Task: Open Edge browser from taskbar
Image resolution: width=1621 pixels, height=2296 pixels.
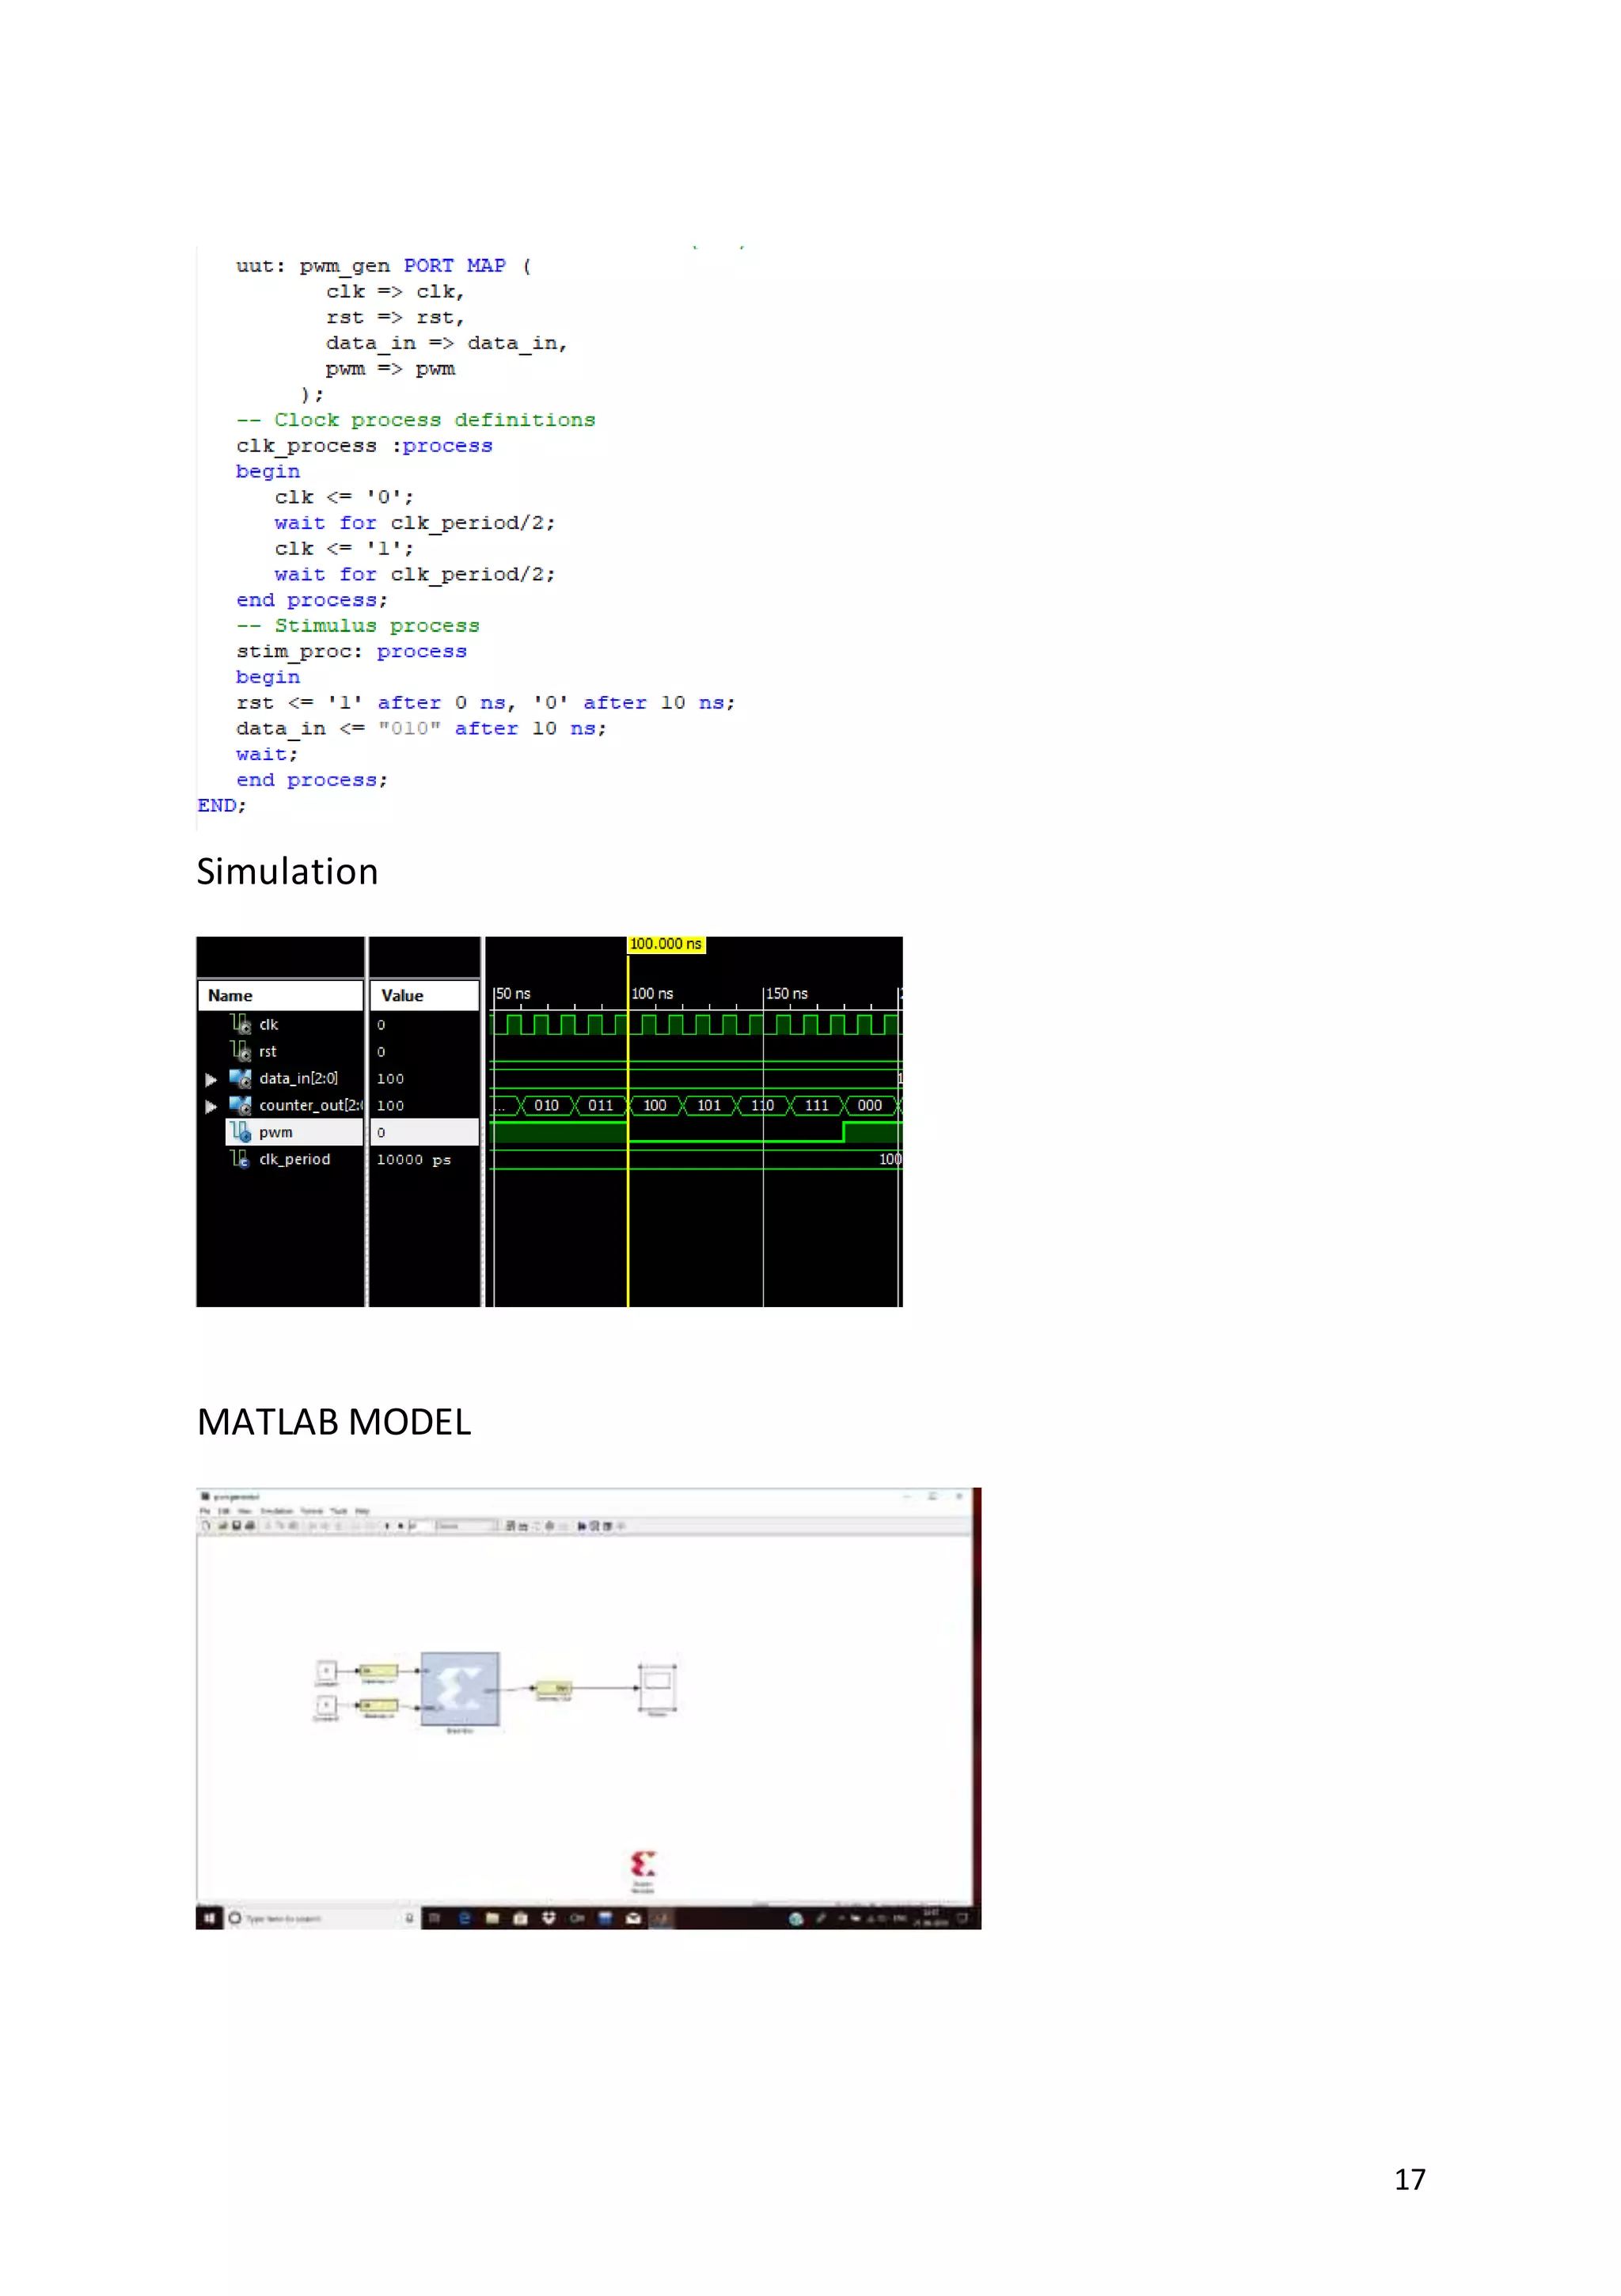Action: pyautogui.click(x=464, y=1918)
